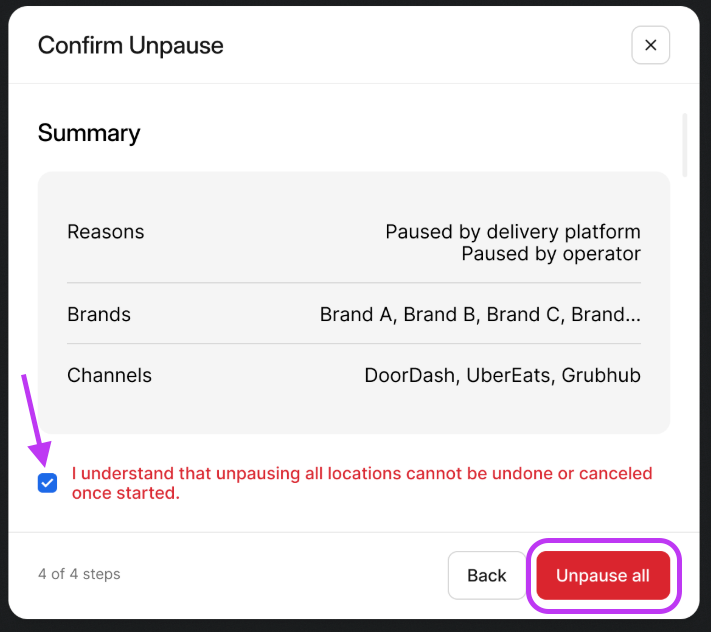Screen dimensions: 711x632
Task: Click the Summary heading
Action: pyautogui.click(x=89, y=133)
